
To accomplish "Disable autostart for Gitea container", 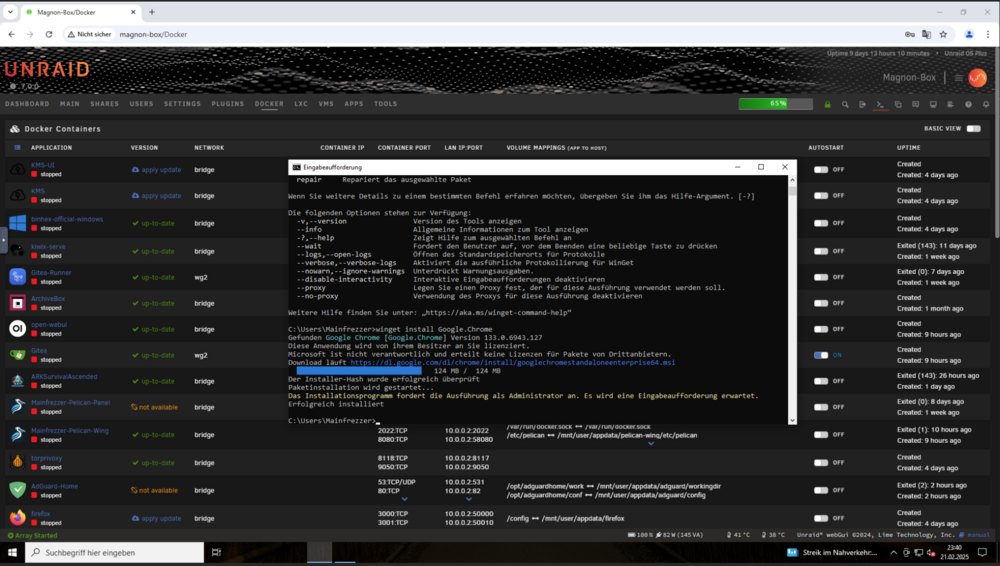I will click(x=821, y=355).
